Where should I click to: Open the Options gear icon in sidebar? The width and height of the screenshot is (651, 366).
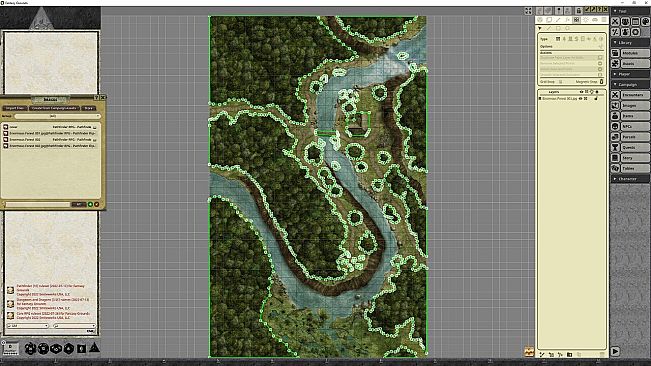(635, 32)
